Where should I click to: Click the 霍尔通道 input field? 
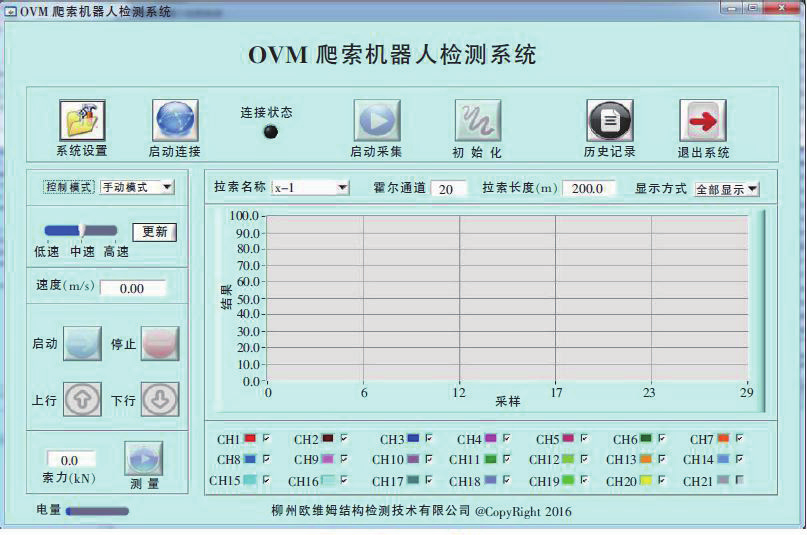pos(449,188)
